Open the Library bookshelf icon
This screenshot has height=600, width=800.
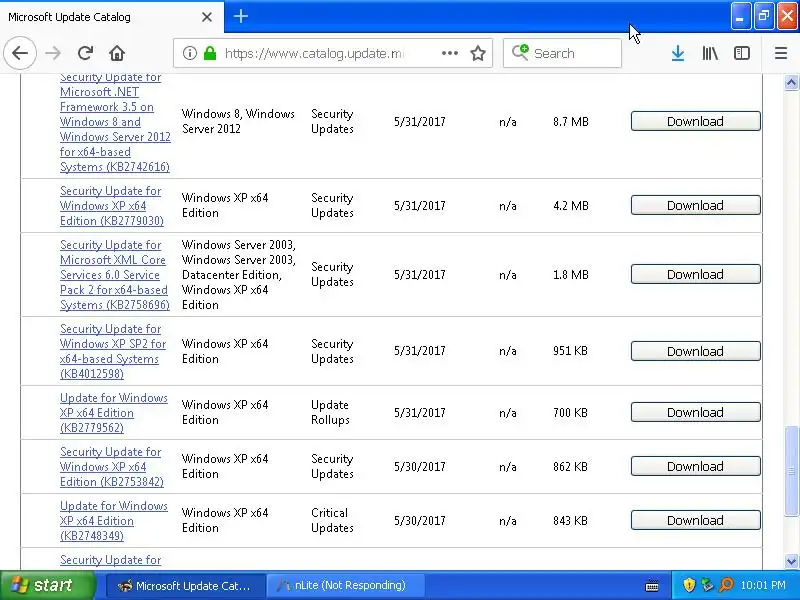tap(710, 53)
